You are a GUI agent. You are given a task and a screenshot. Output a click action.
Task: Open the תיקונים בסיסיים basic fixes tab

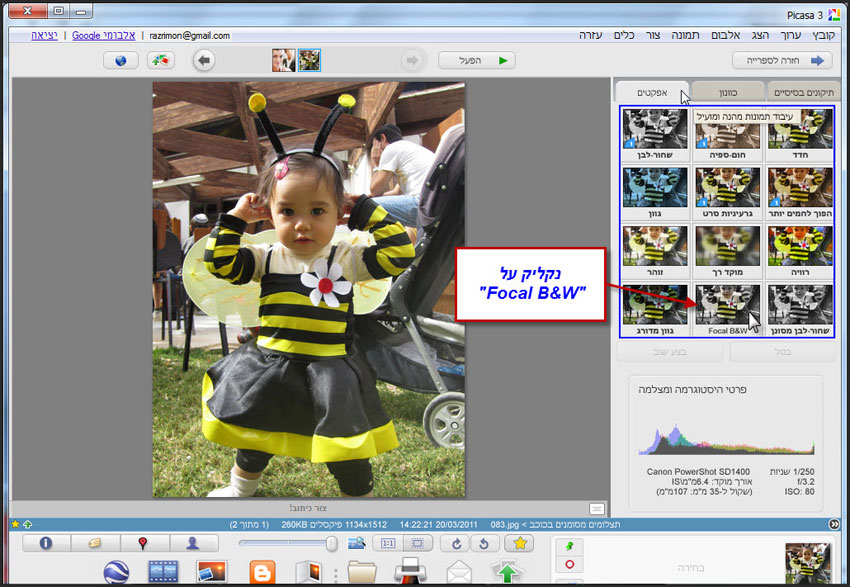803,92
